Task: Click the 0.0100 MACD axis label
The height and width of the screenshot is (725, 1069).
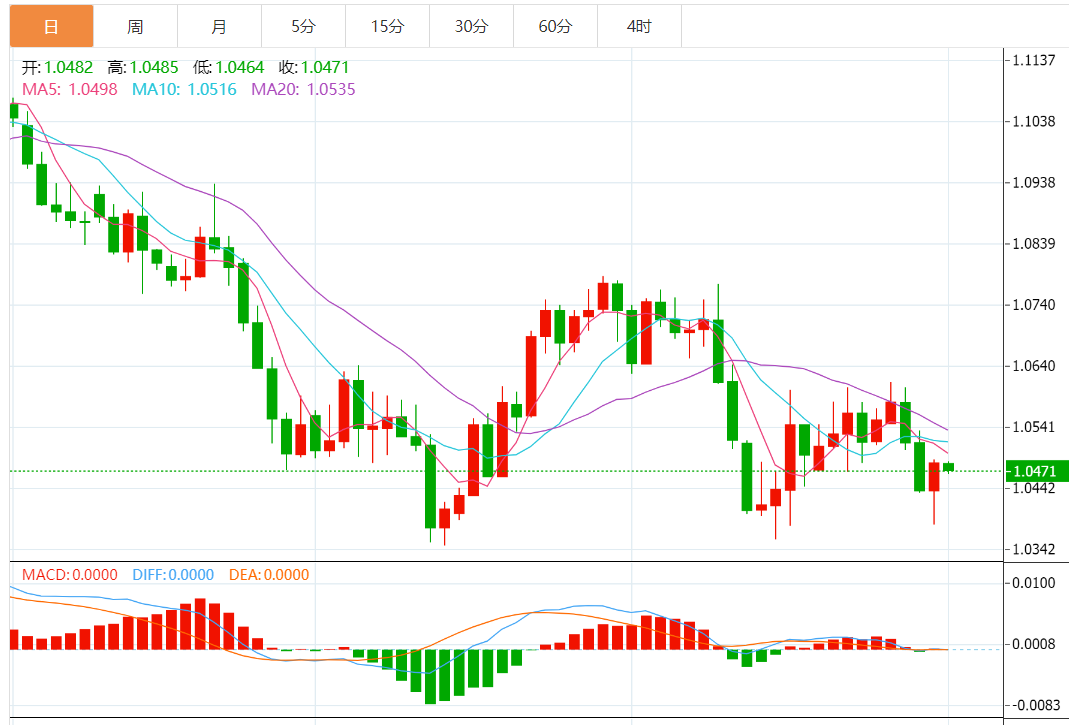Action: [x=1034, y=582]
